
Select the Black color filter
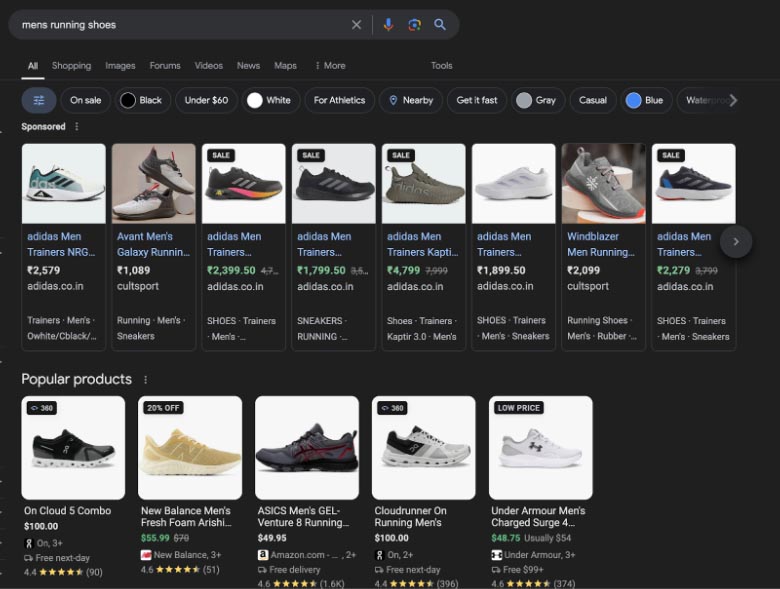(x=142, y=100)
